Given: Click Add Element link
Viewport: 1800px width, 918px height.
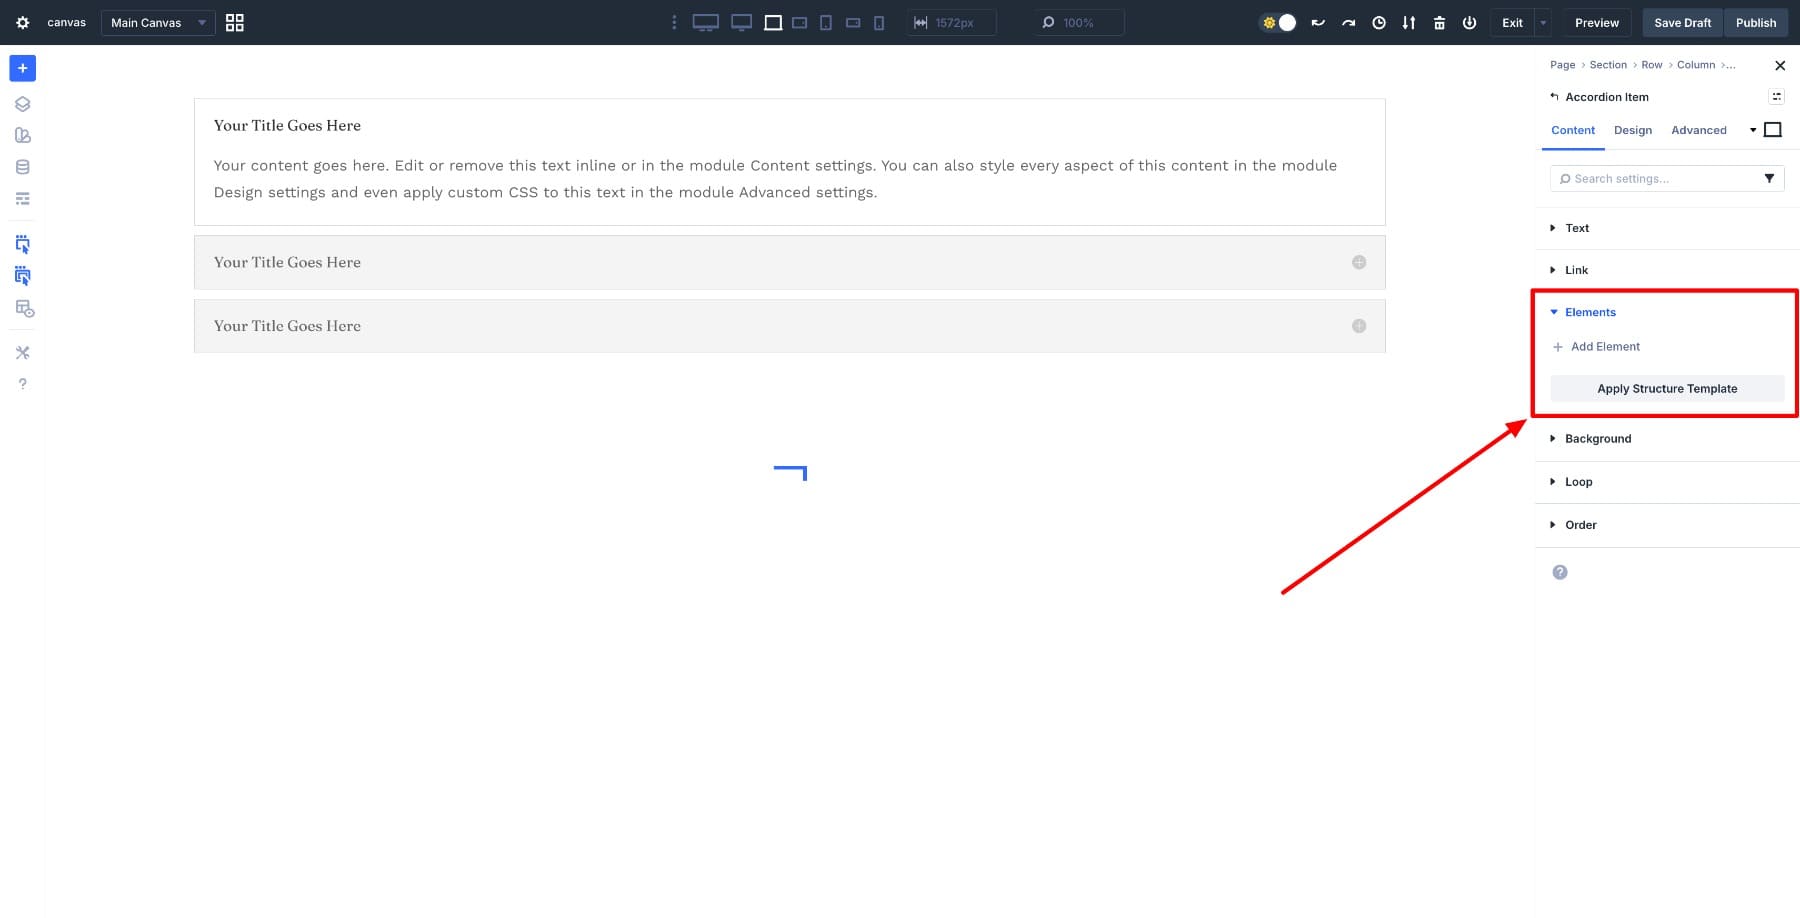Looking at the screenshot, I should (x=1604, y=347).
